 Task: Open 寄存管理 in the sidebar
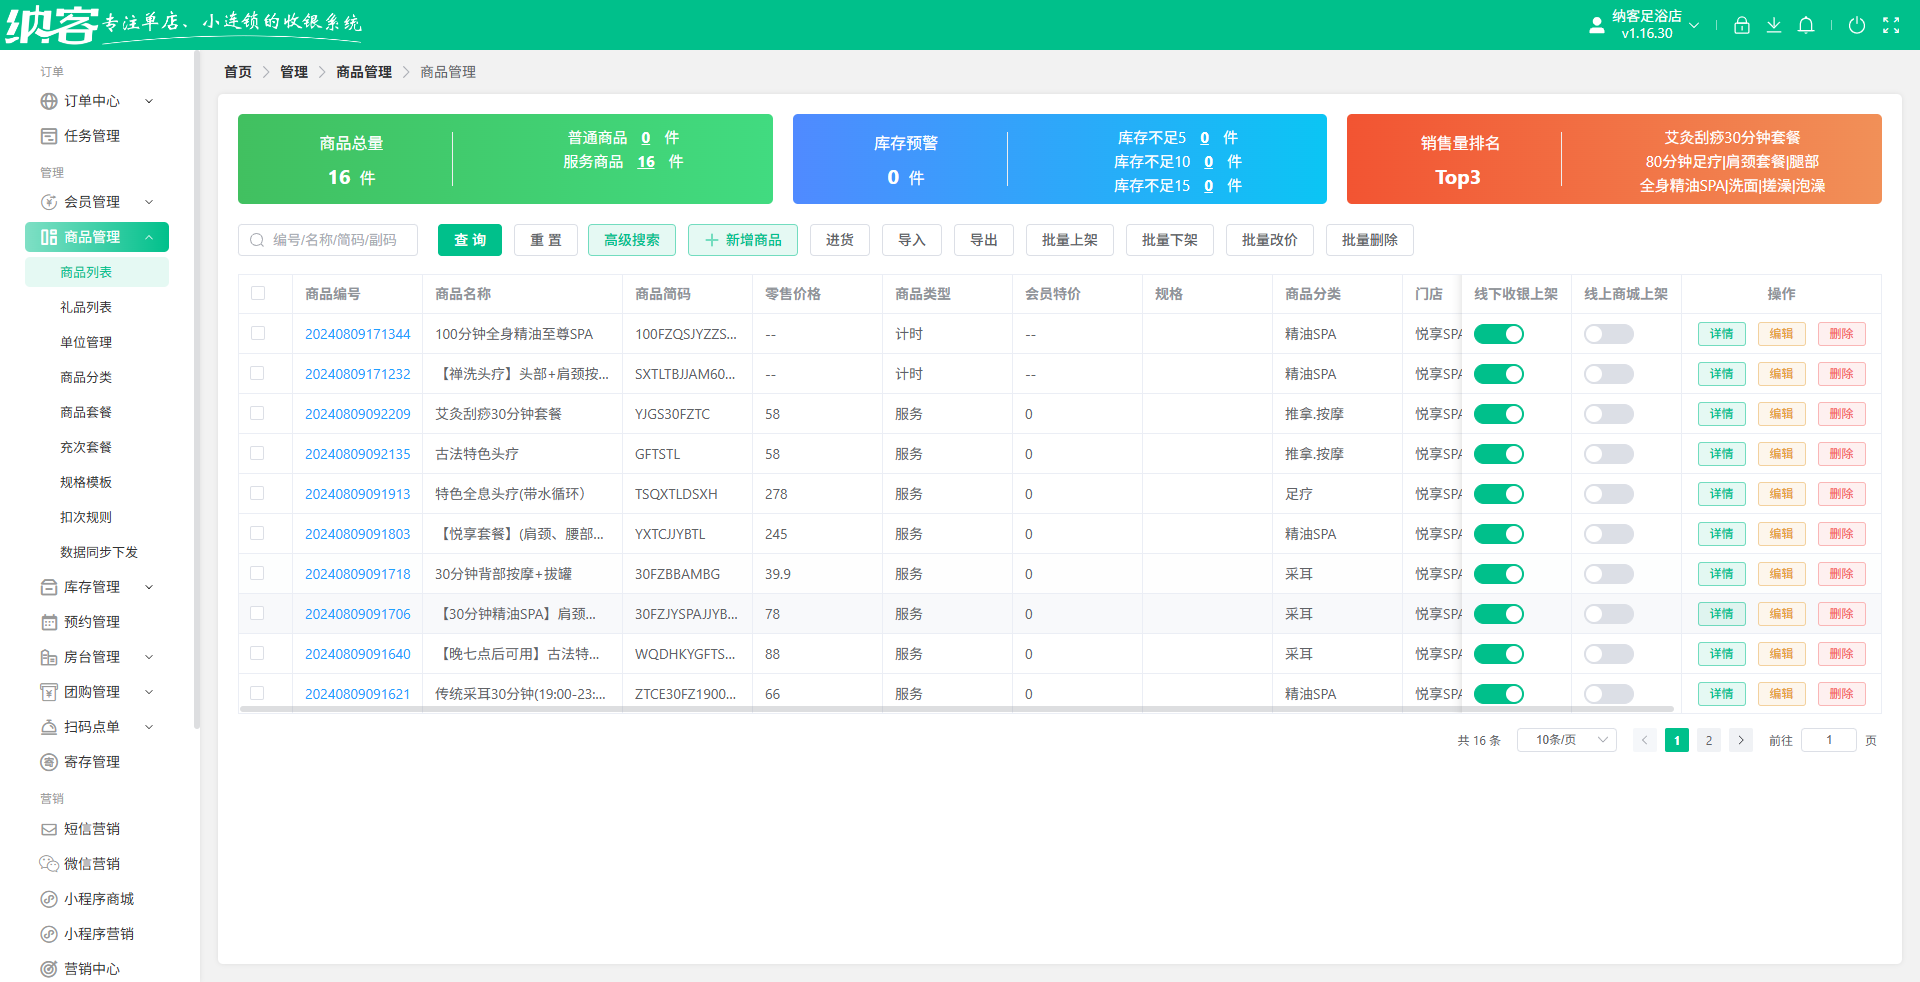coord(91,762)
